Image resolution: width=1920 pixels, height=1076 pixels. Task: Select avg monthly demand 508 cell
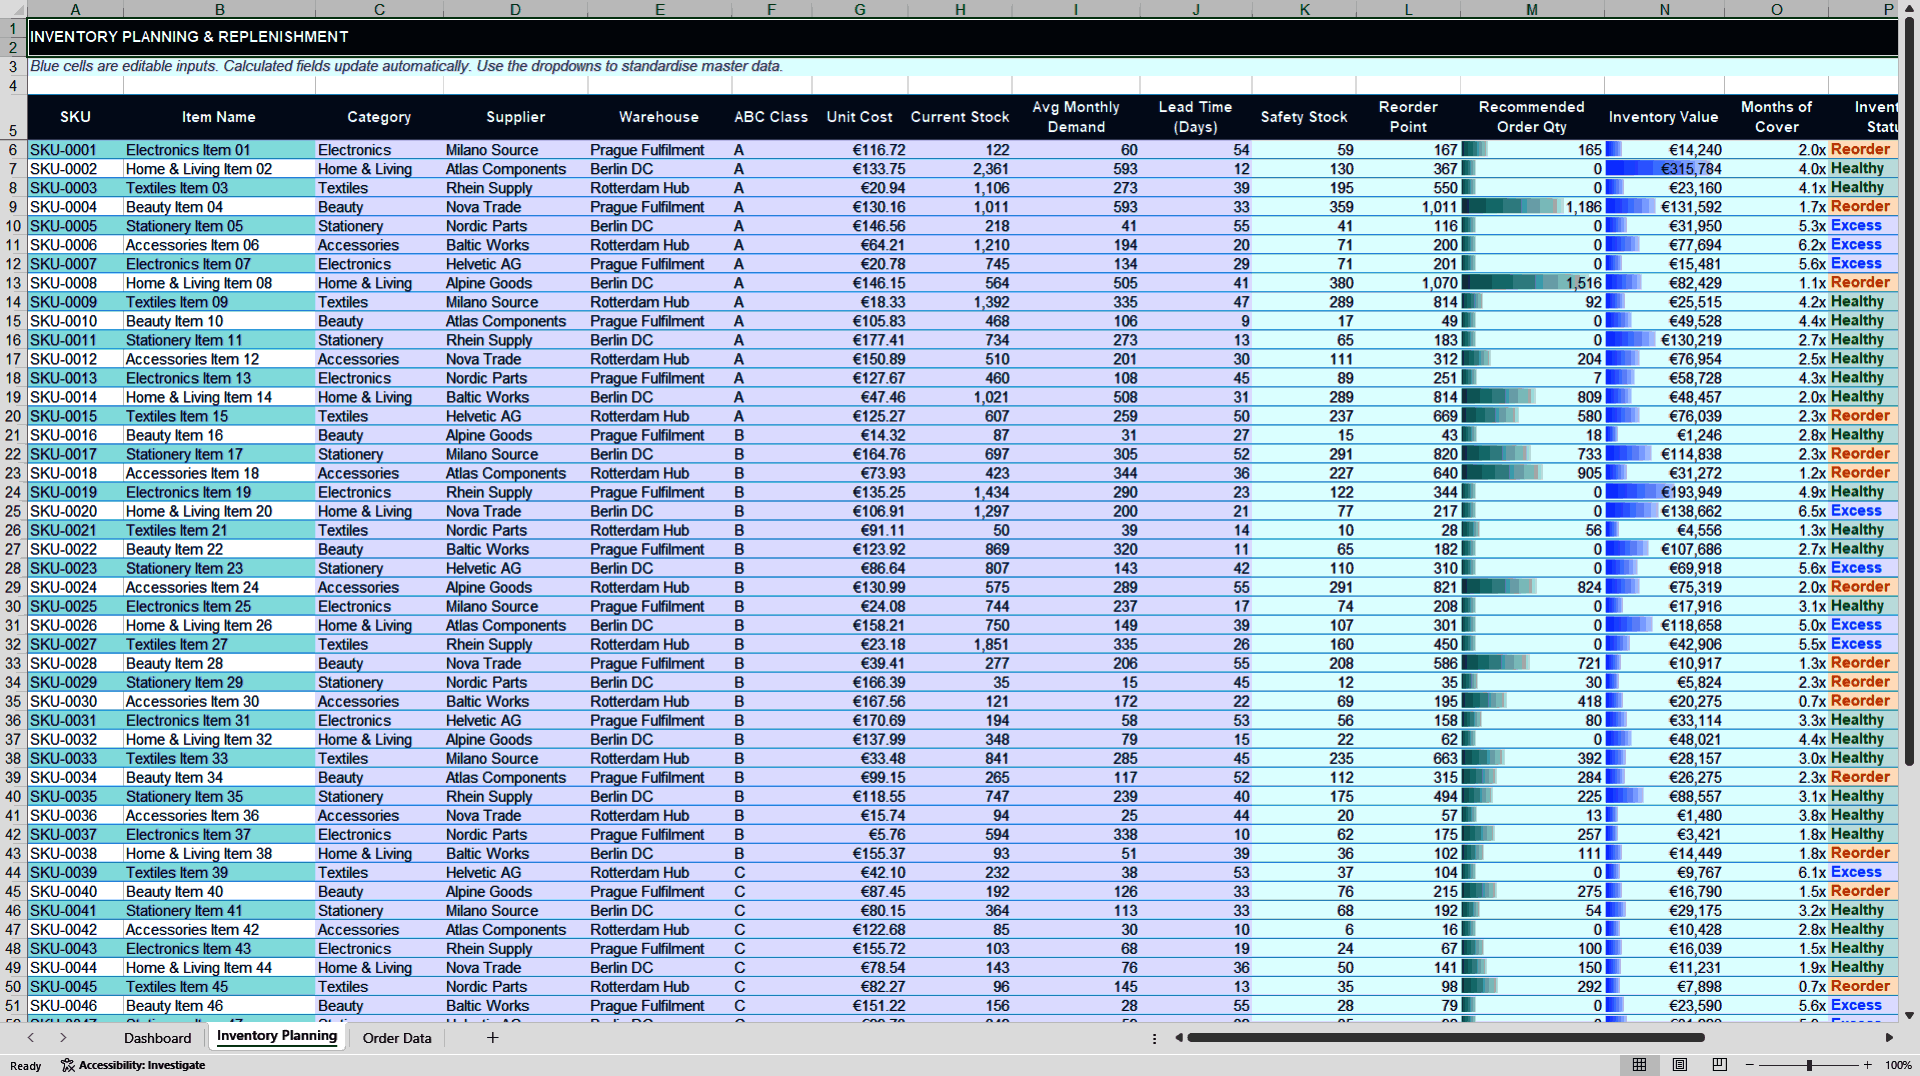click(x=1076, y=397)
